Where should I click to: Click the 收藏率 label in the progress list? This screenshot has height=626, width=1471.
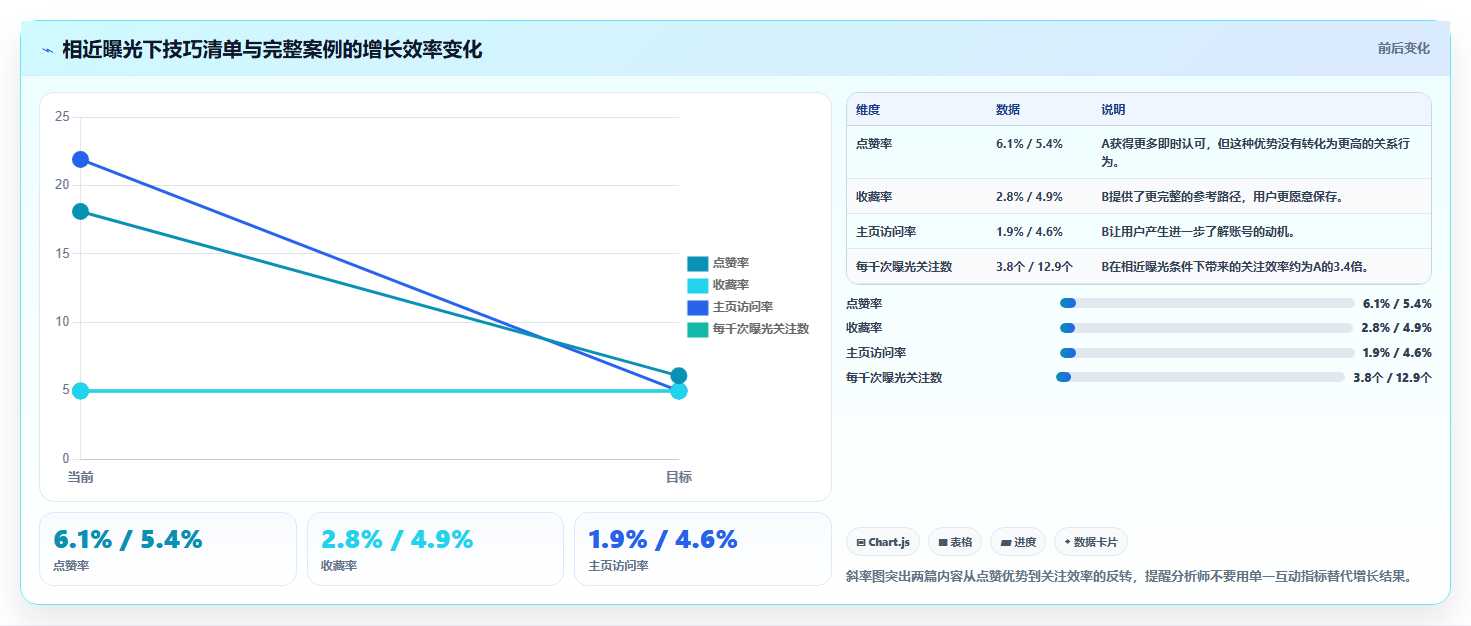coord(864,328)
